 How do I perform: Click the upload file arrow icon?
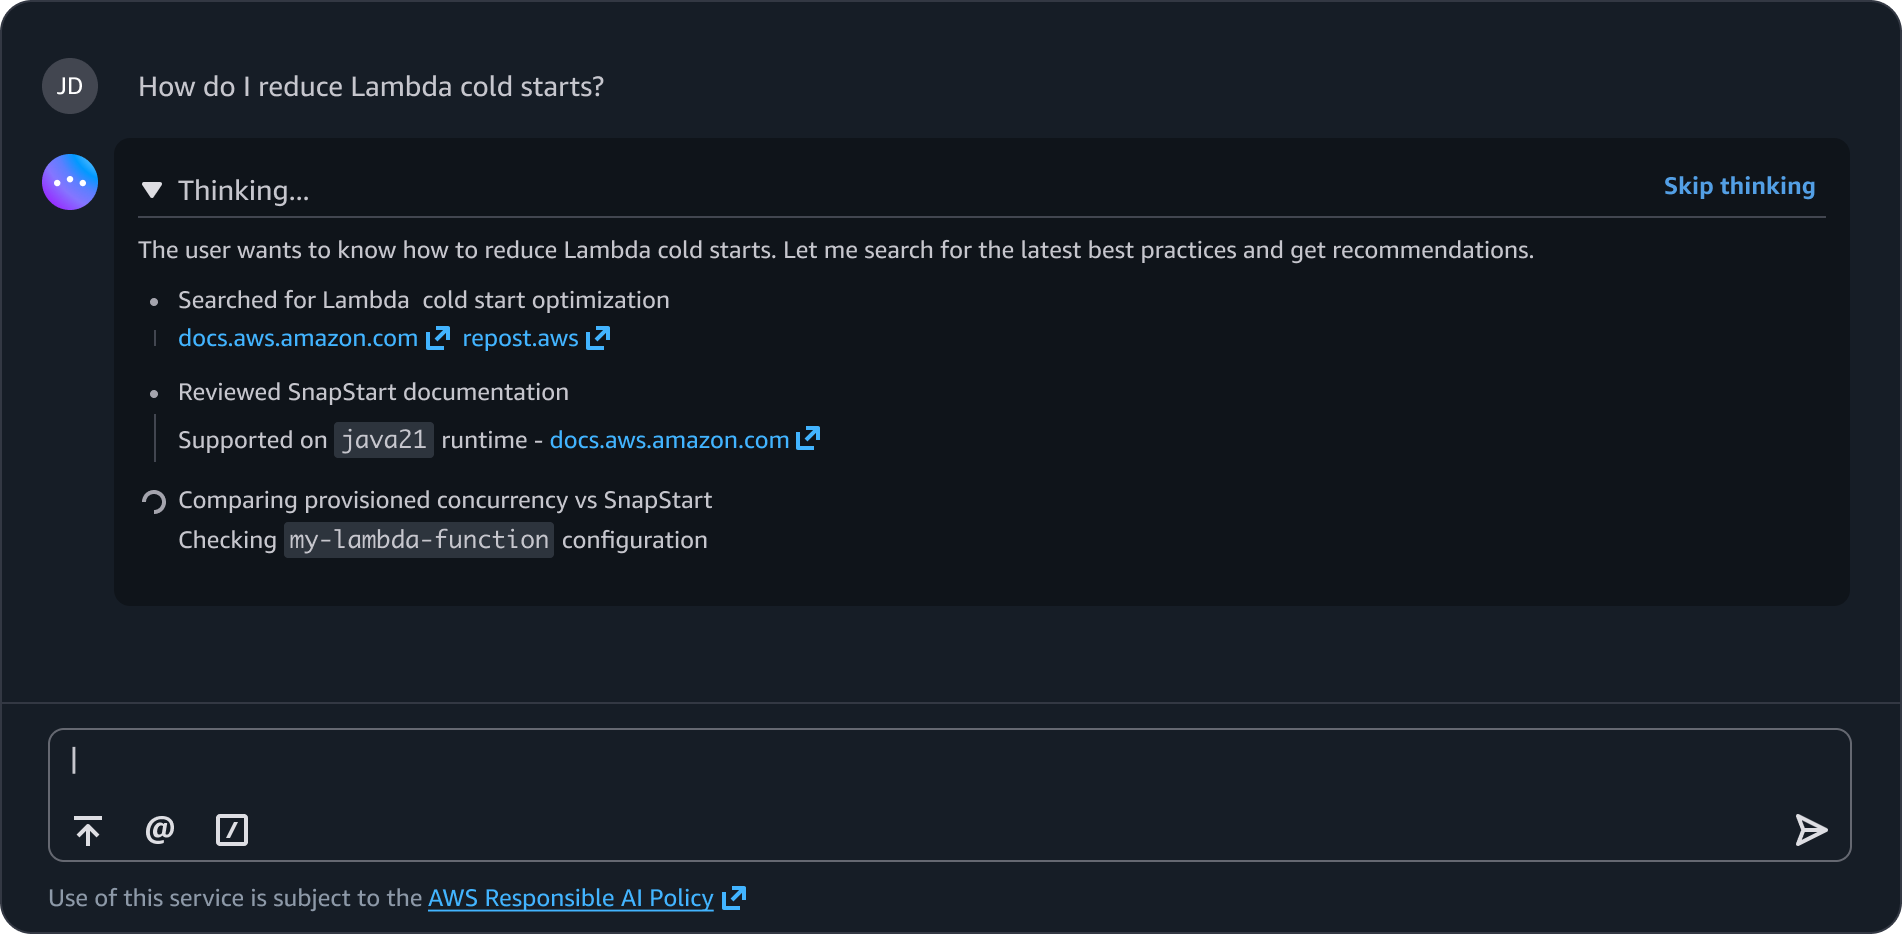tap(88, 830)
